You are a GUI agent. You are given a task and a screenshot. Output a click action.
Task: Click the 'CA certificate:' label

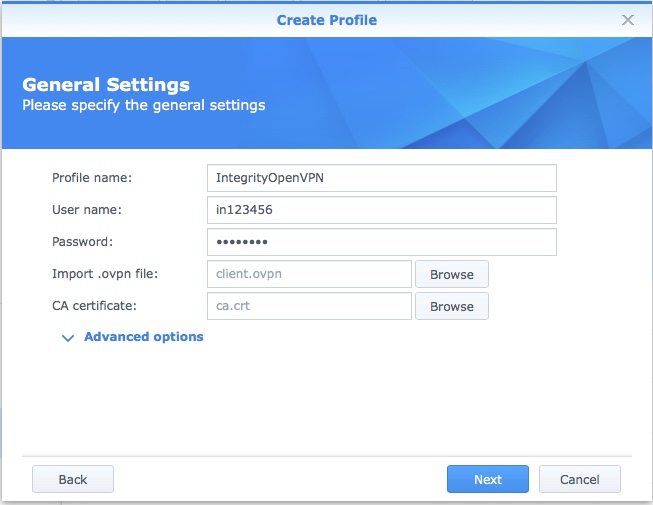coord(94,306)
